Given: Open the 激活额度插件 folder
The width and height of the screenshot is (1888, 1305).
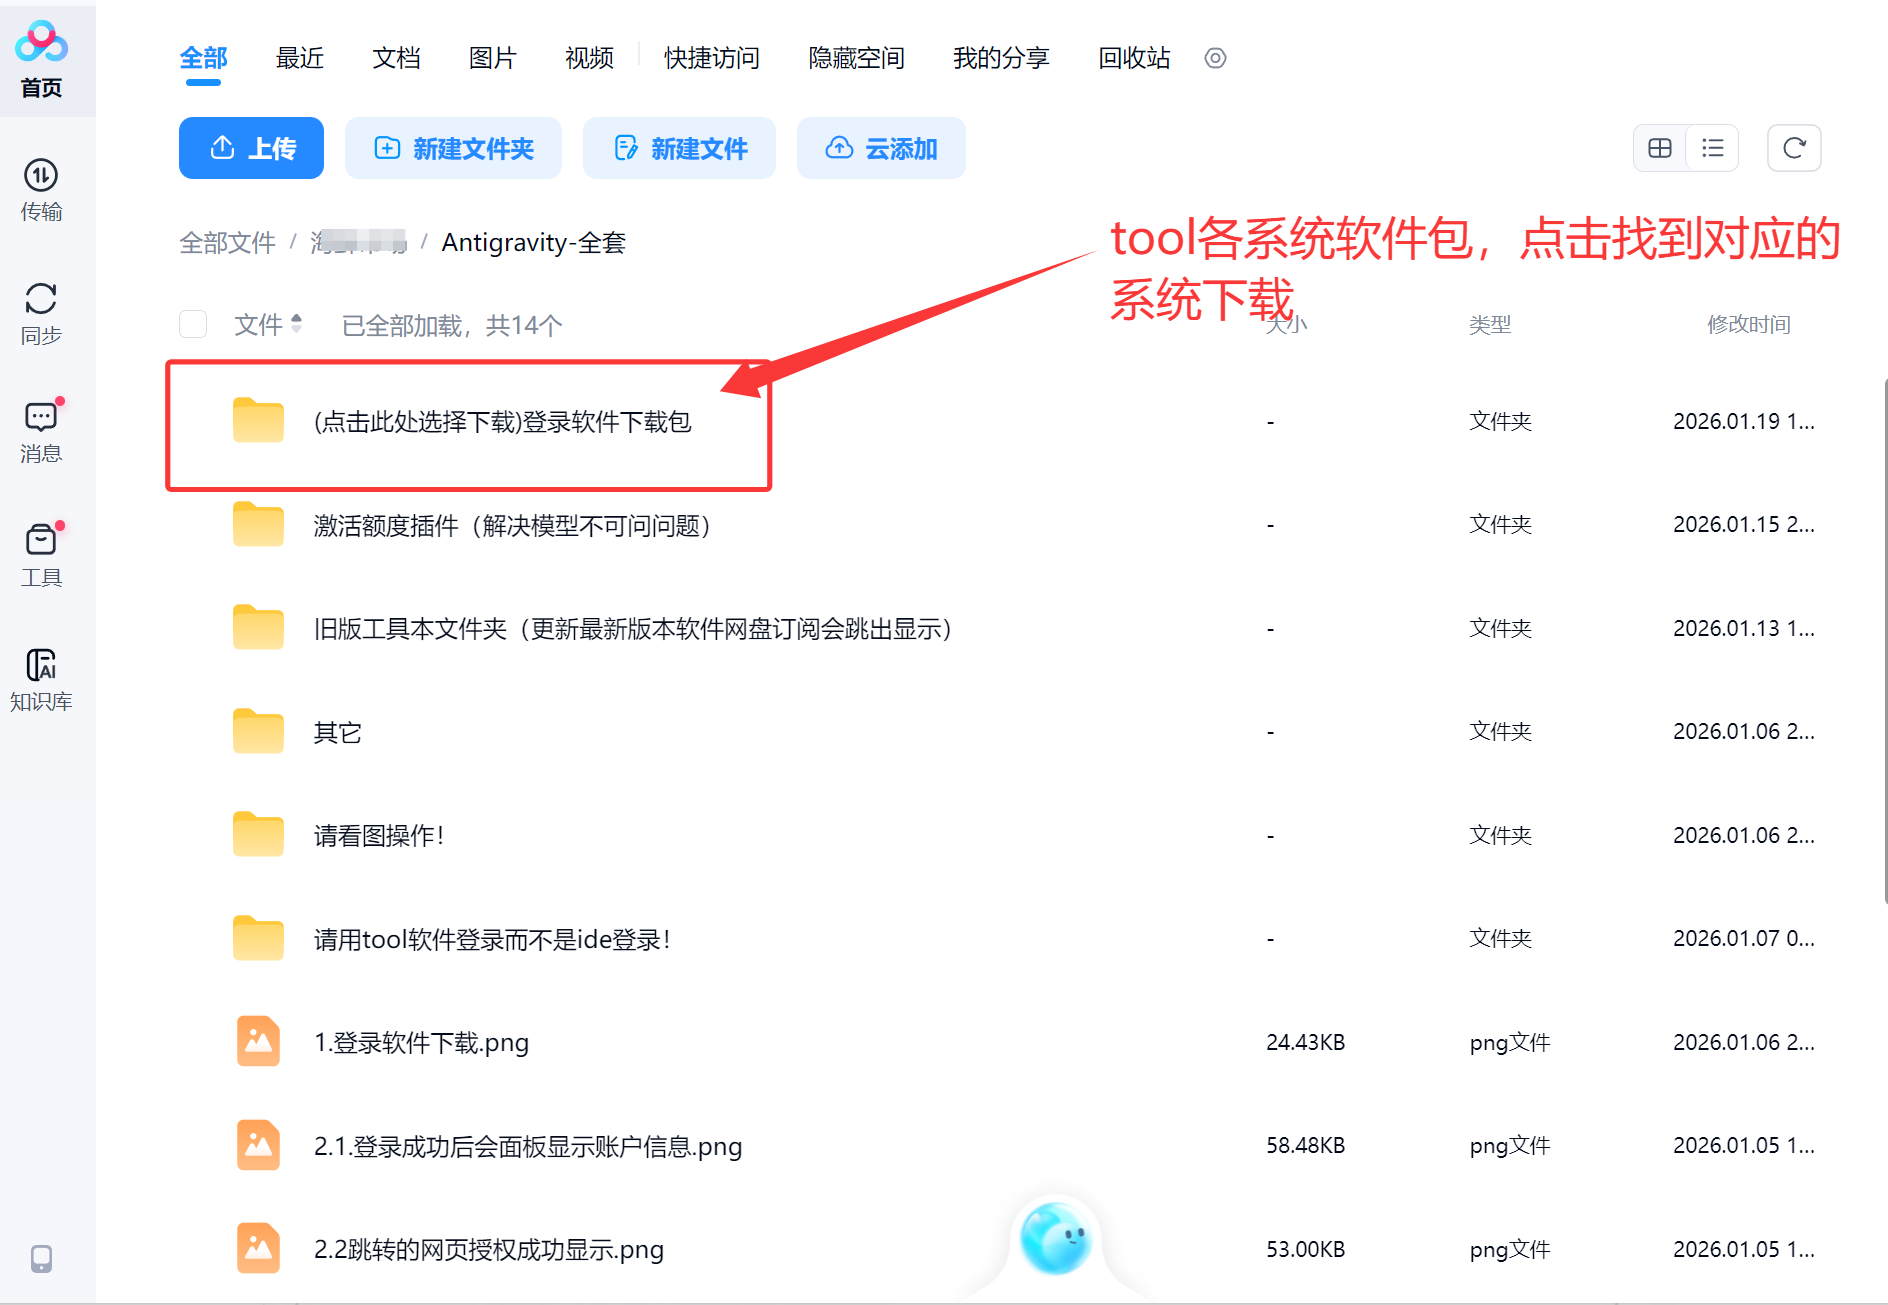Looking at the screenshot, I should [x=512, y=526].
